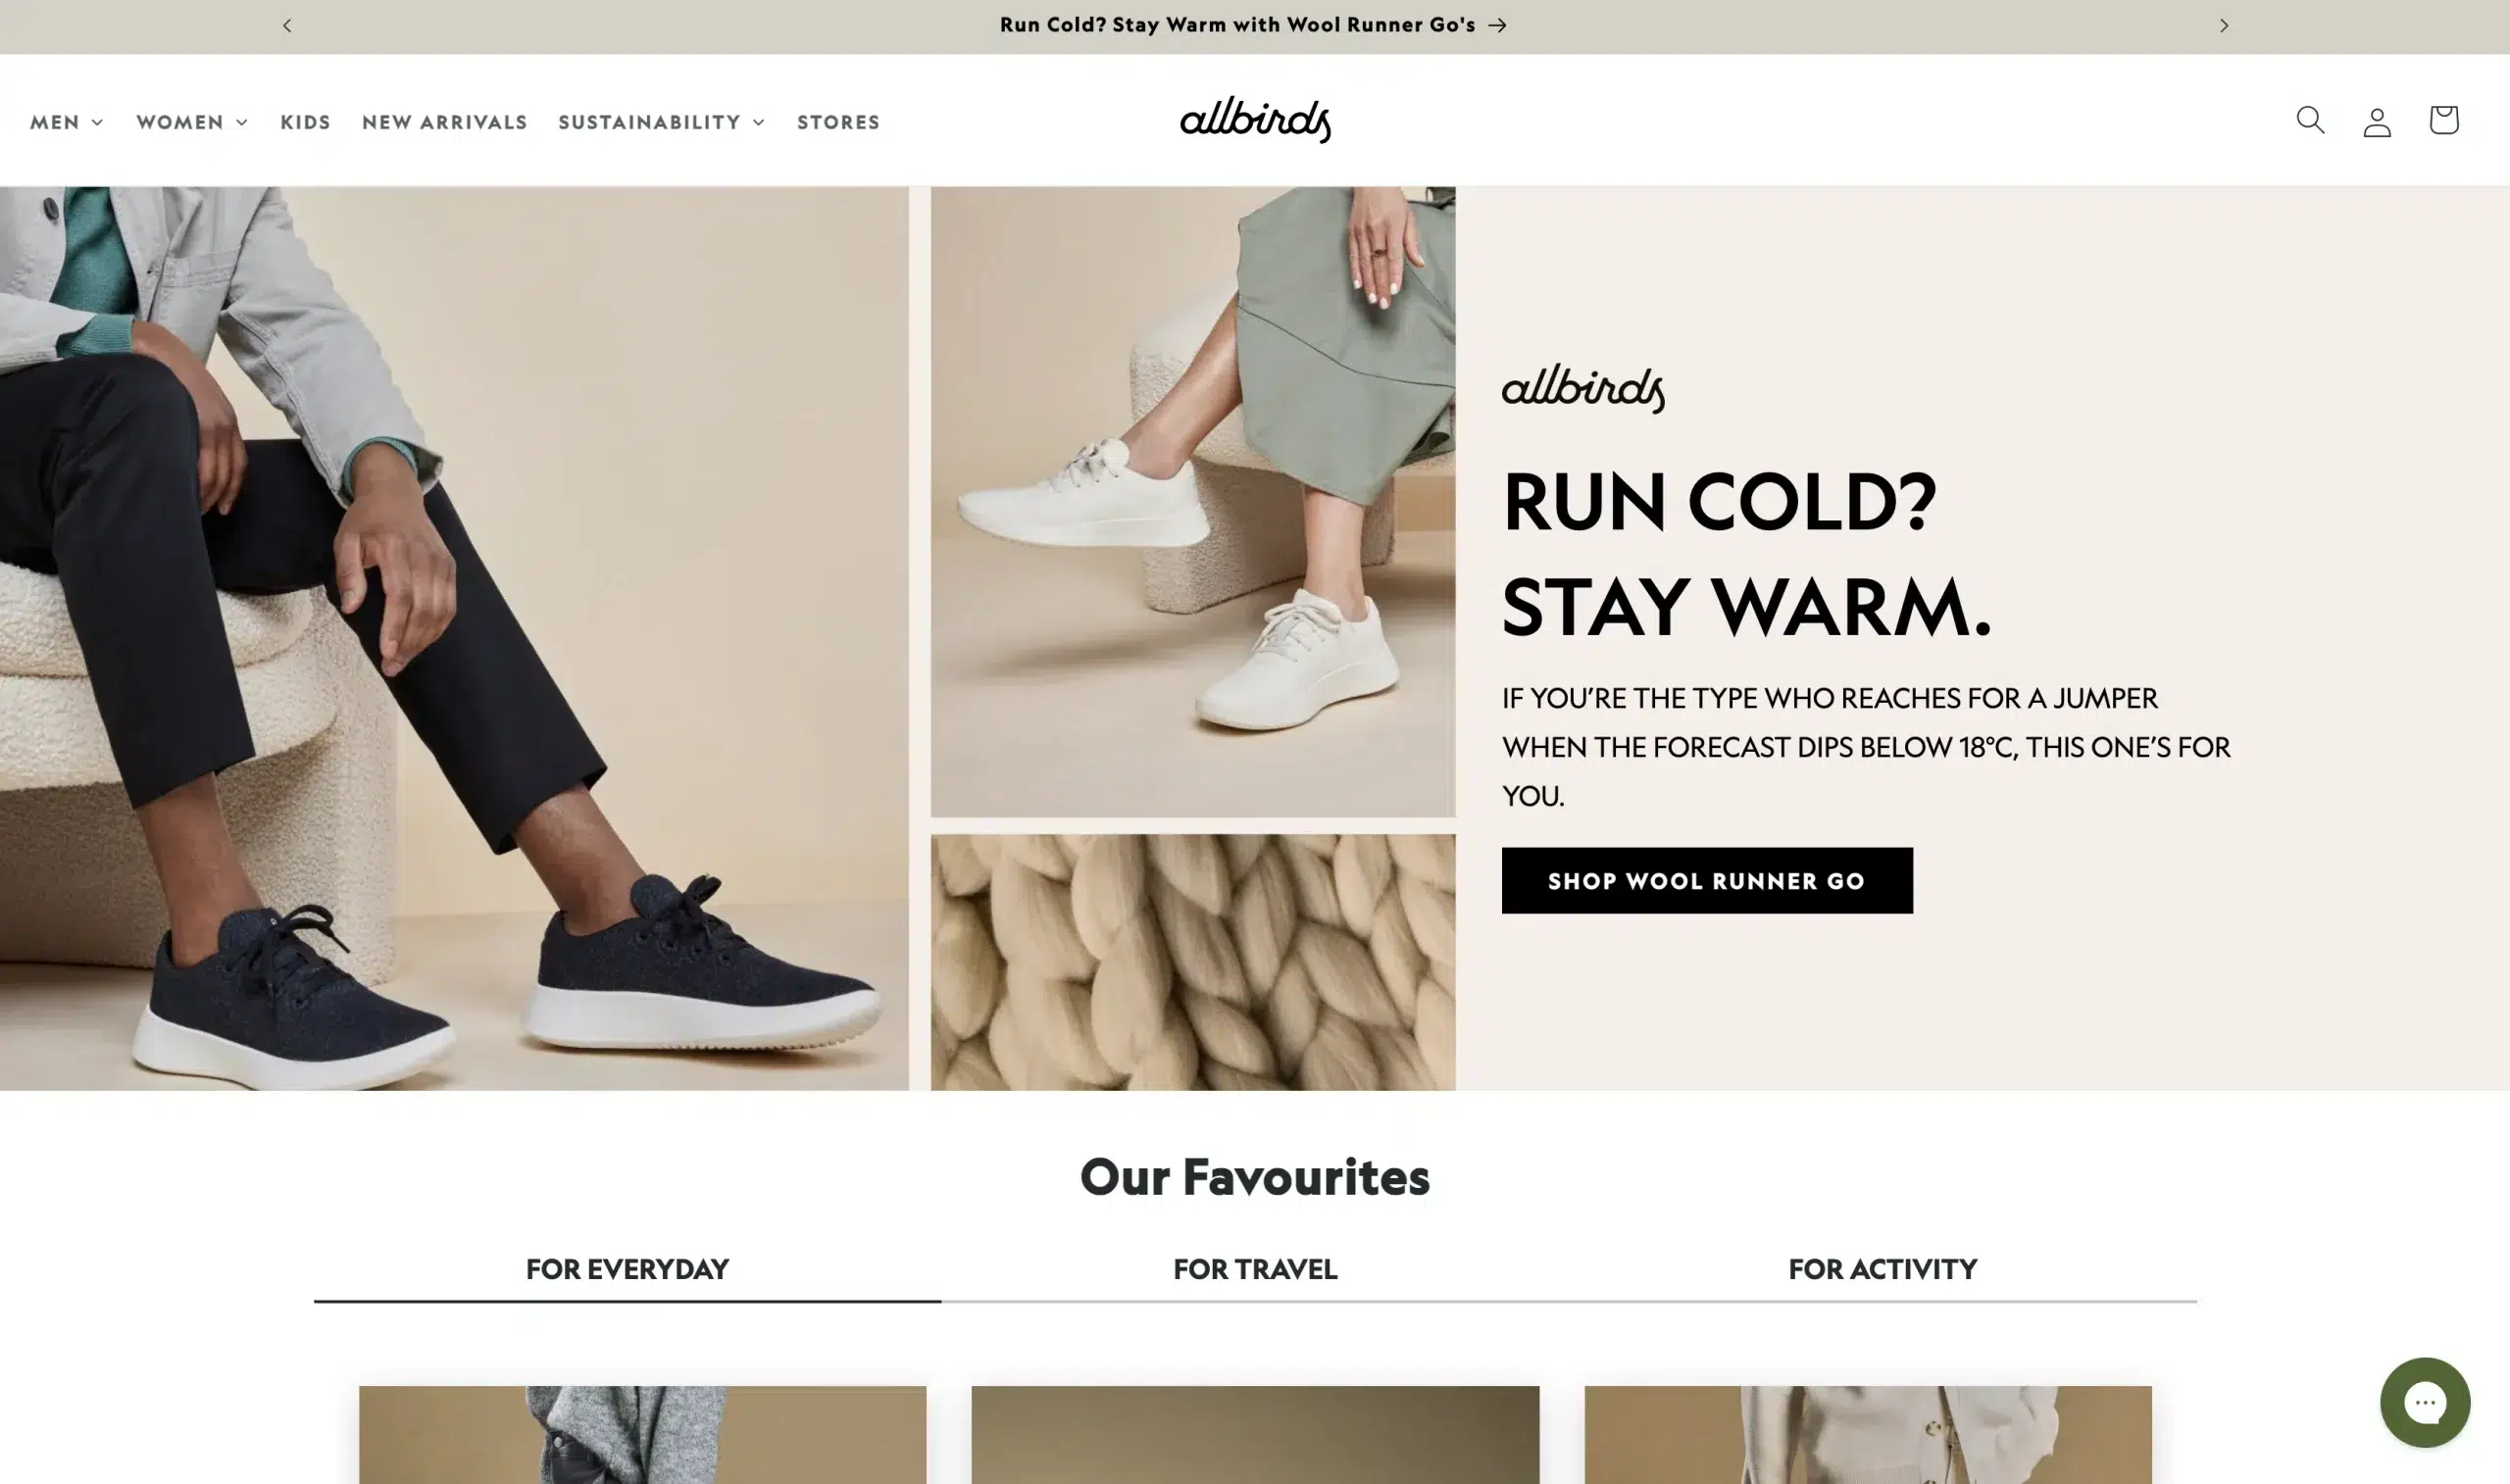Image resolution: width=2510 pixels, height=1484 pixels.
Task: Go to next announcement banner arrow
Action: (x=2224, y=25)
